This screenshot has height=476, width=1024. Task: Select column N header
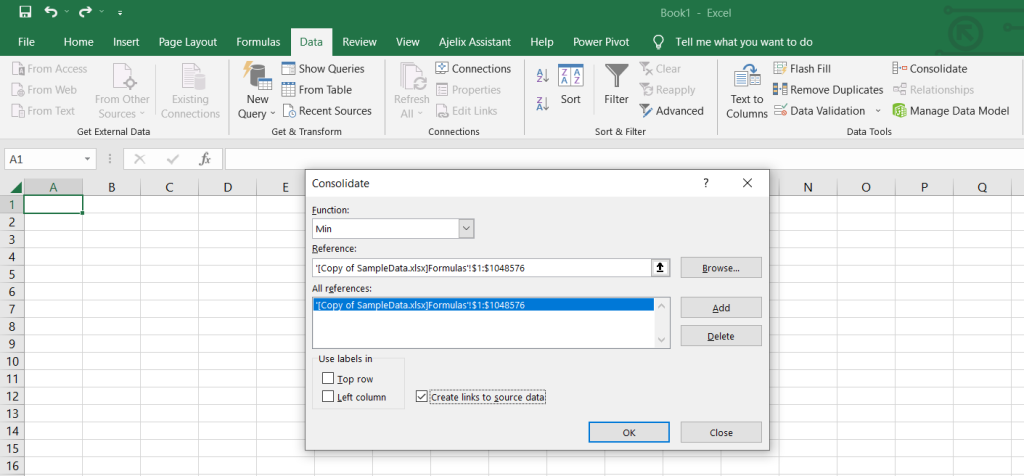pos(808,187)
